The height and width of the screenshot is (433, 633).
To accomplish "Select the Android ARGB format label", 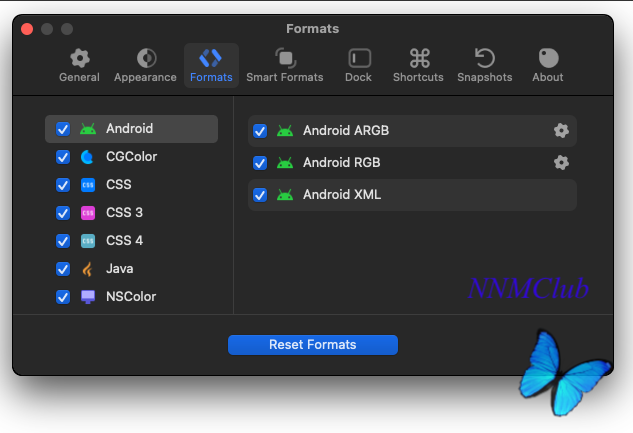I will click(x=346, y=130).
